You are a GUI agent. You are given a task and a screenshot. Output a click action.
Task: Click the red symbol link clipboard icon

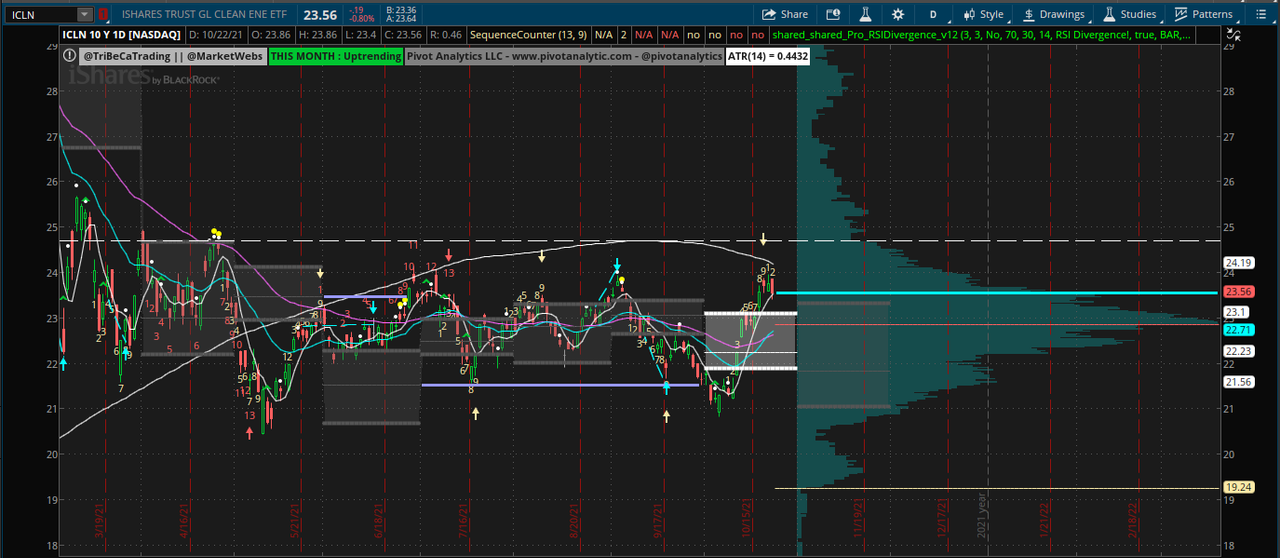pos(102,15)
